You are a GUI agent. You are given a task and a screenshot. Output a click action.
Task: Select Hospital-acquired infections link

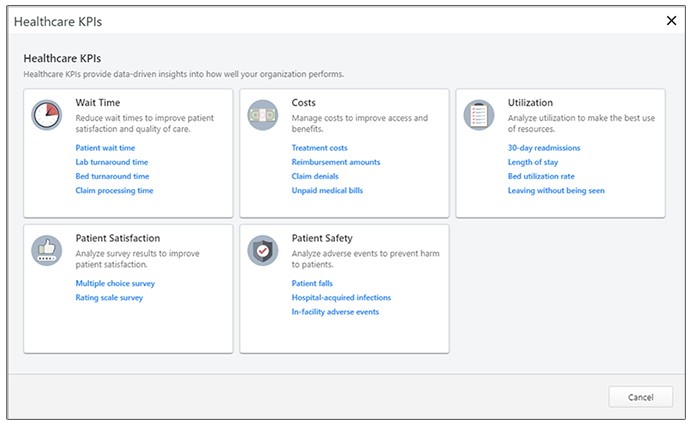pyautogui.click(x=341, y=298)
